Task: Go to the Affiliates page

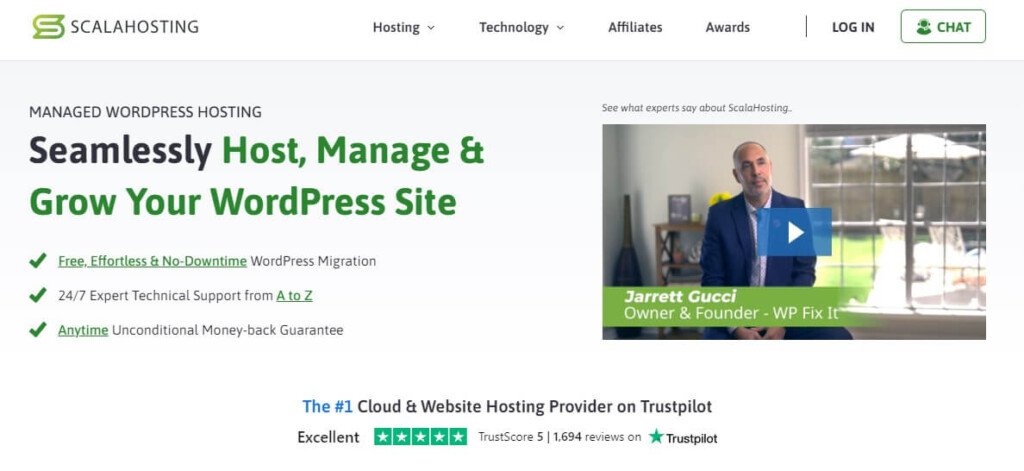Action: point(635,27)
